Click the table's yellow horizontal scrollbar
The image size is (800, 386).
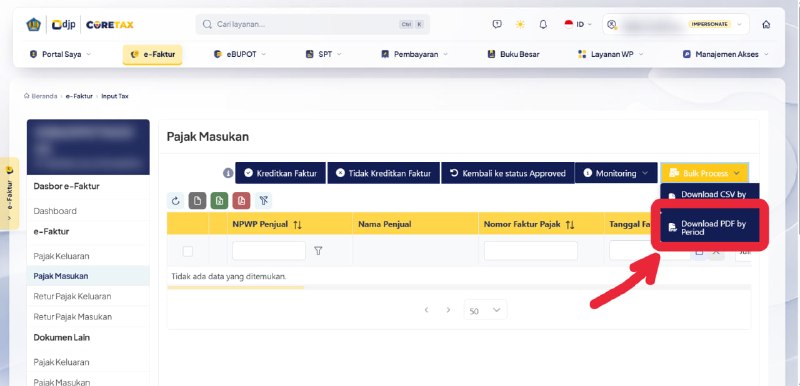click(235, 288)
